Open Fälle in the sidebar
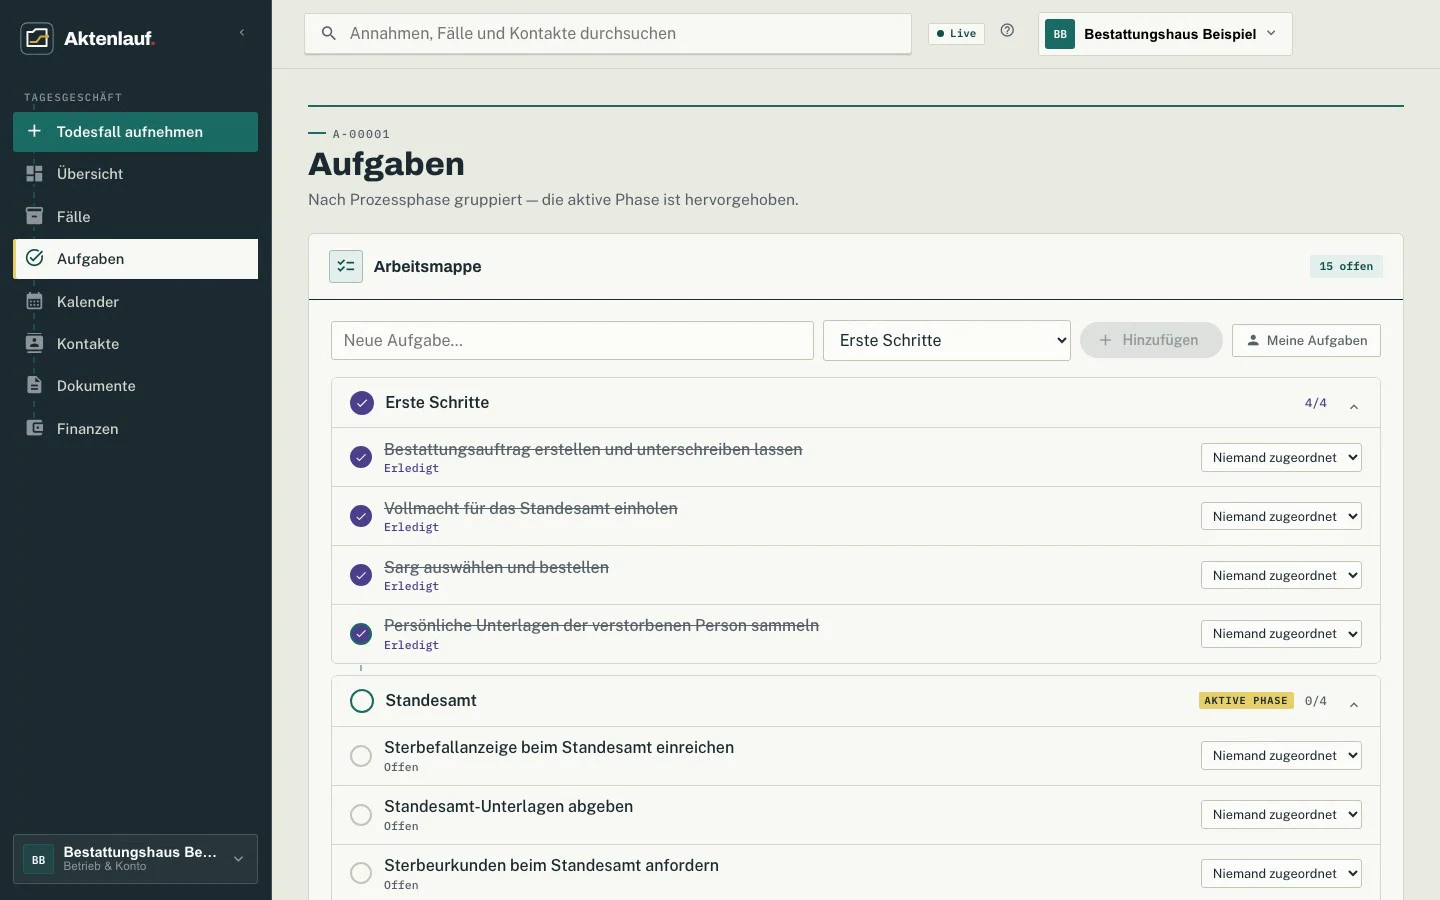Image resolution: width=1440 pixels, height=900 pixels. 135,216
